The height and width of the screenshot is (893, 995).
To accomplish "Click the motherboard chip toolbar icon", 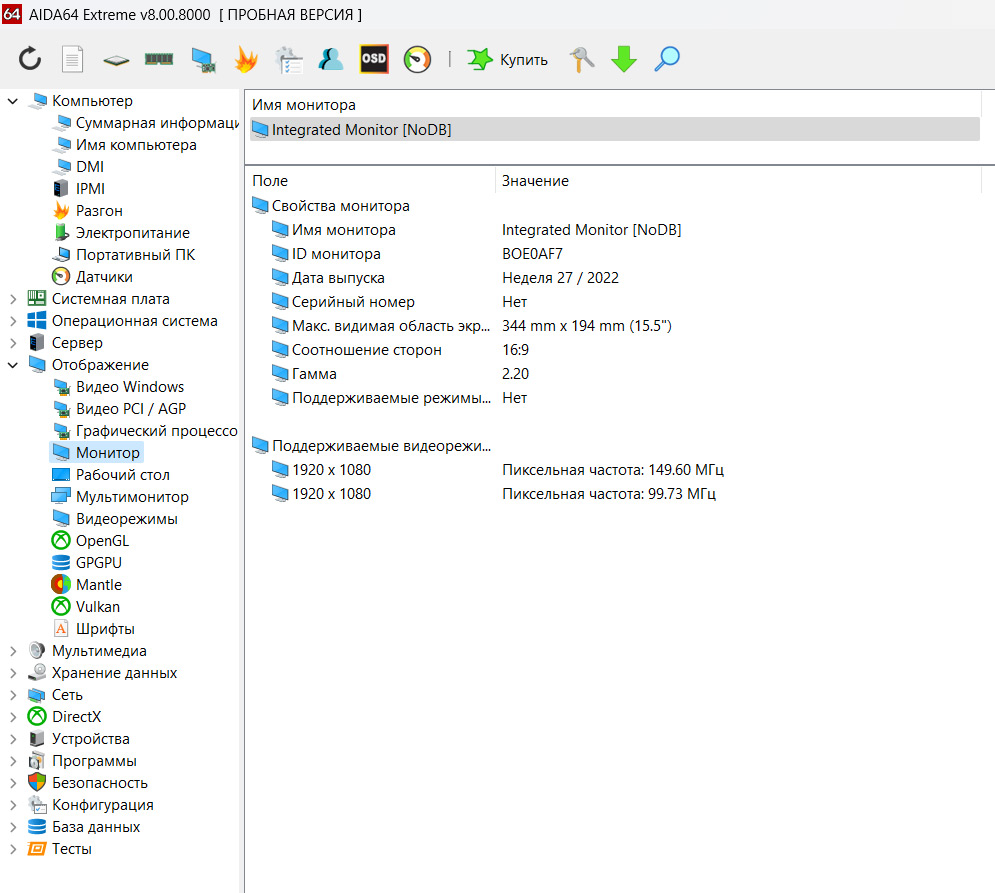I will (116, 60).
